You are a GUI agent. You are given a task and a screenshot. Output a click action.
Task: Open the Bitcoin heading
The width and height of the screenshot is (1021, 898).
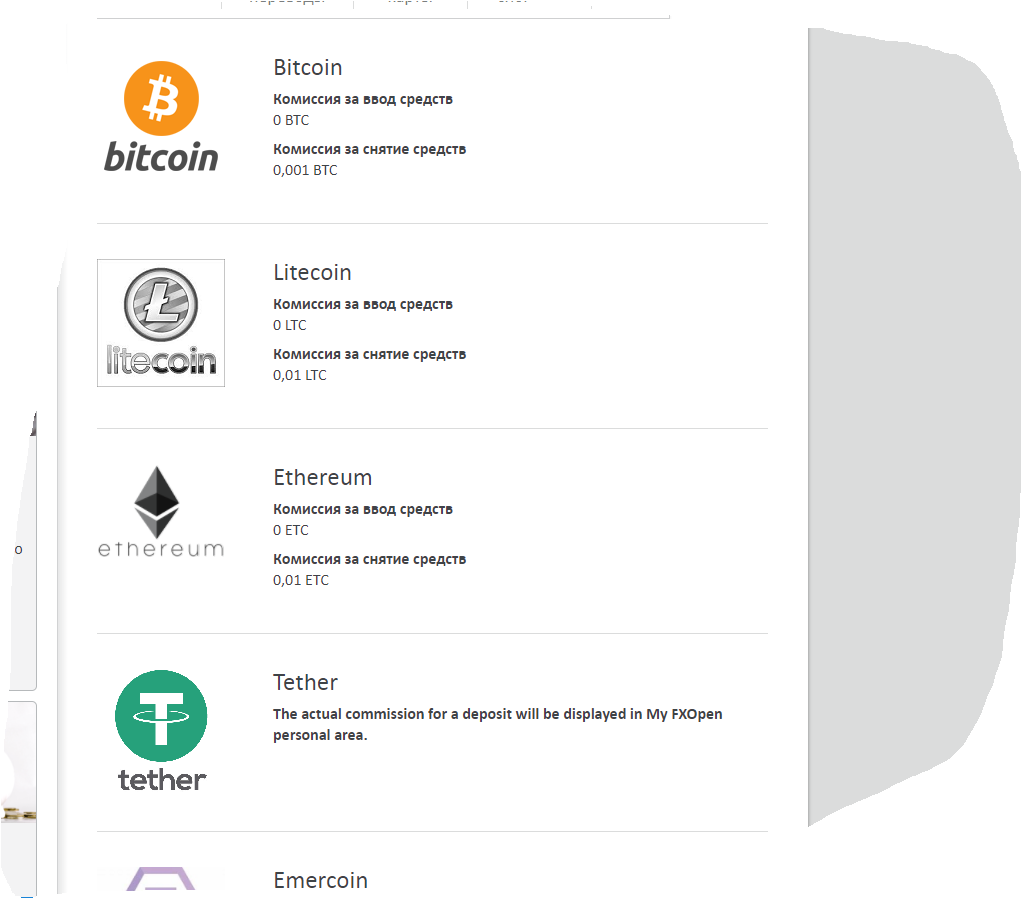pos(308,68)
